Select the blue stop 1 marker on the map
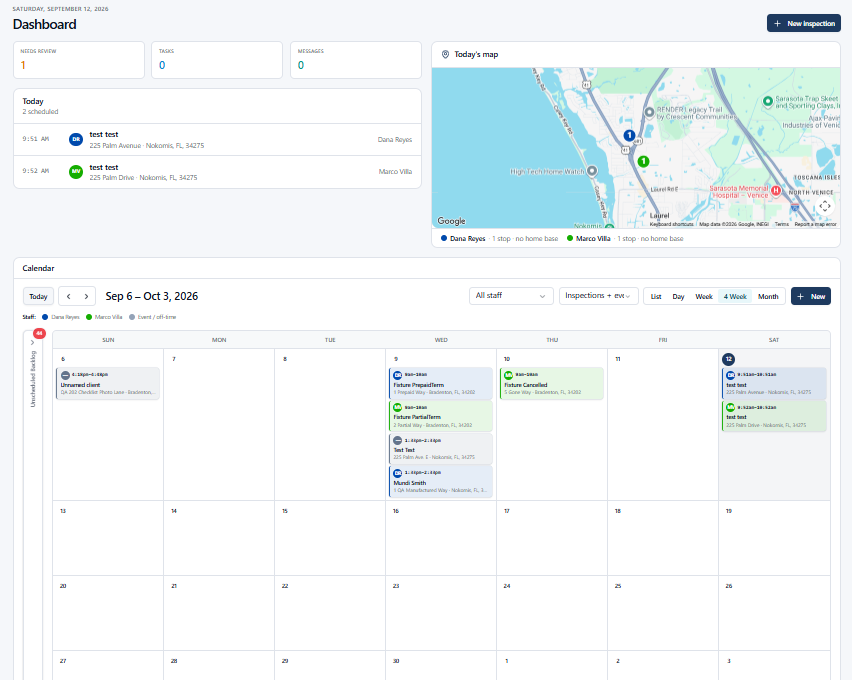 tap(629, 135)
